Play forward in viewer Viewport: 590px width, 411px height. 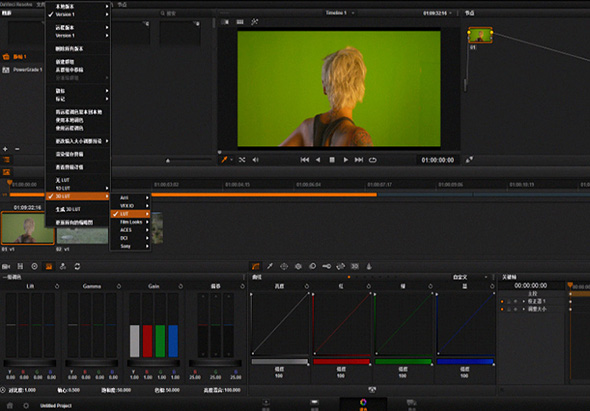click(x=345, y=160)
